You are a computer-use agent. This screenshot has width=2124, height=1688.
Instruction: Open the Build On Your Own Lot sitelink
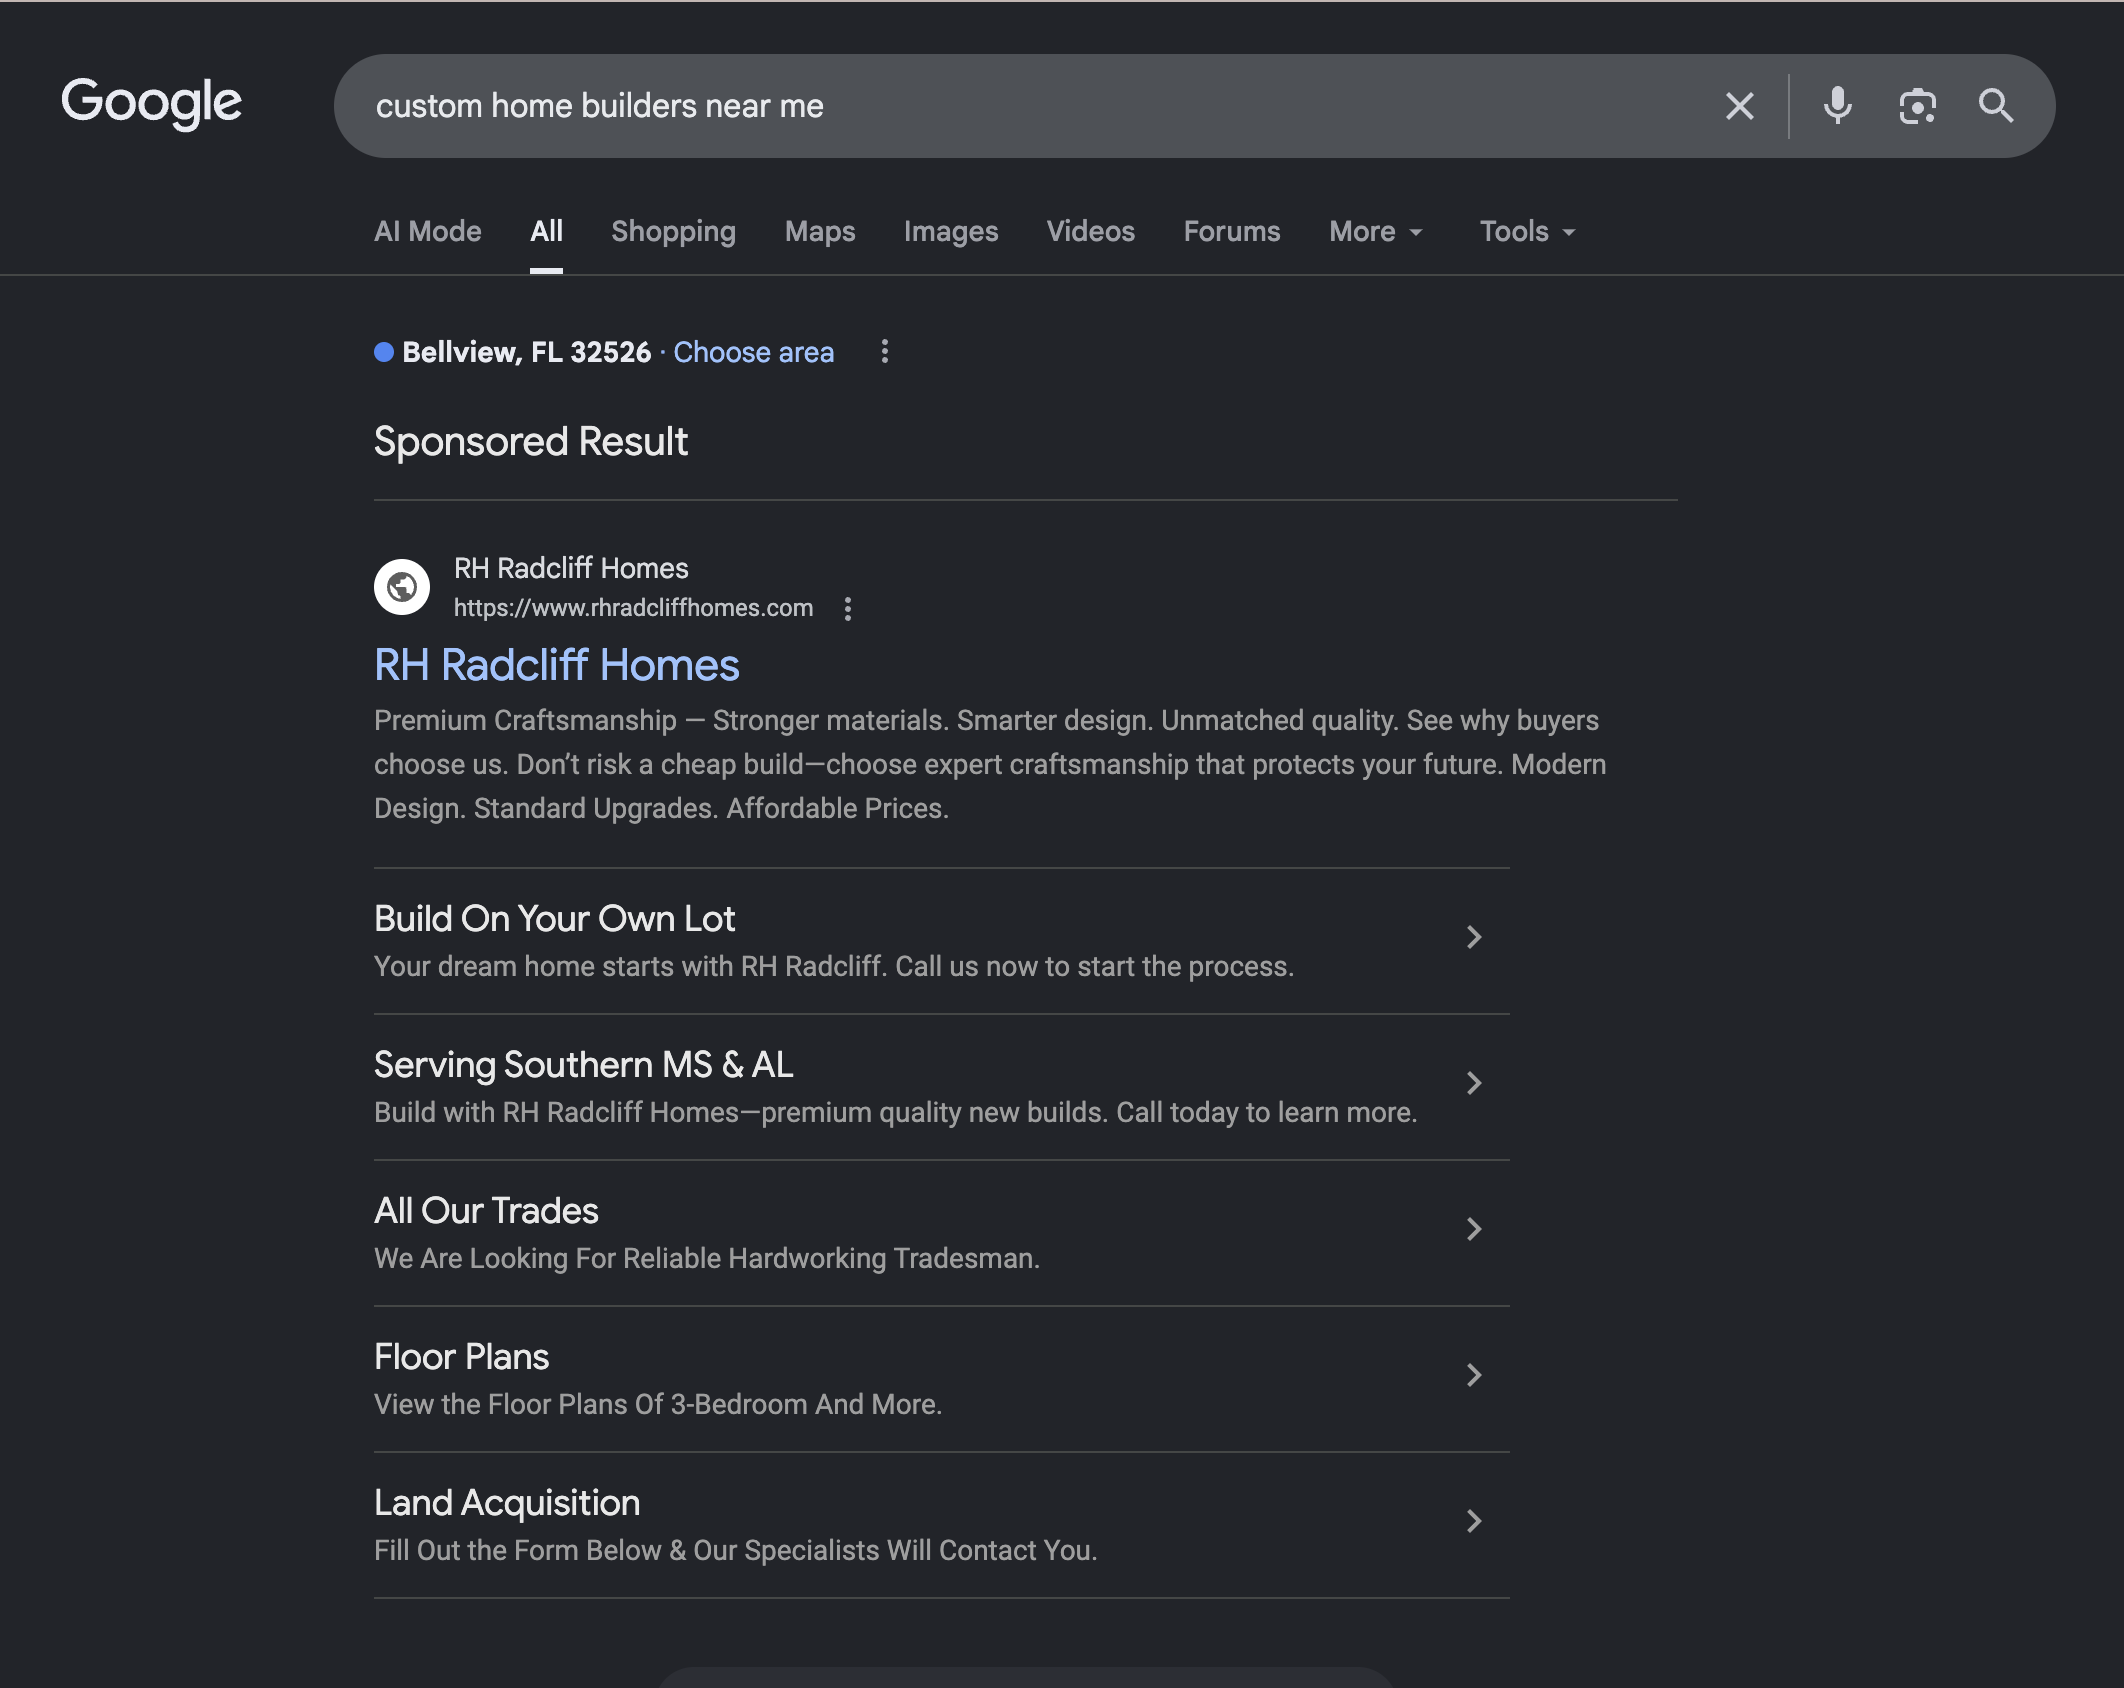(x=555, y=919)
